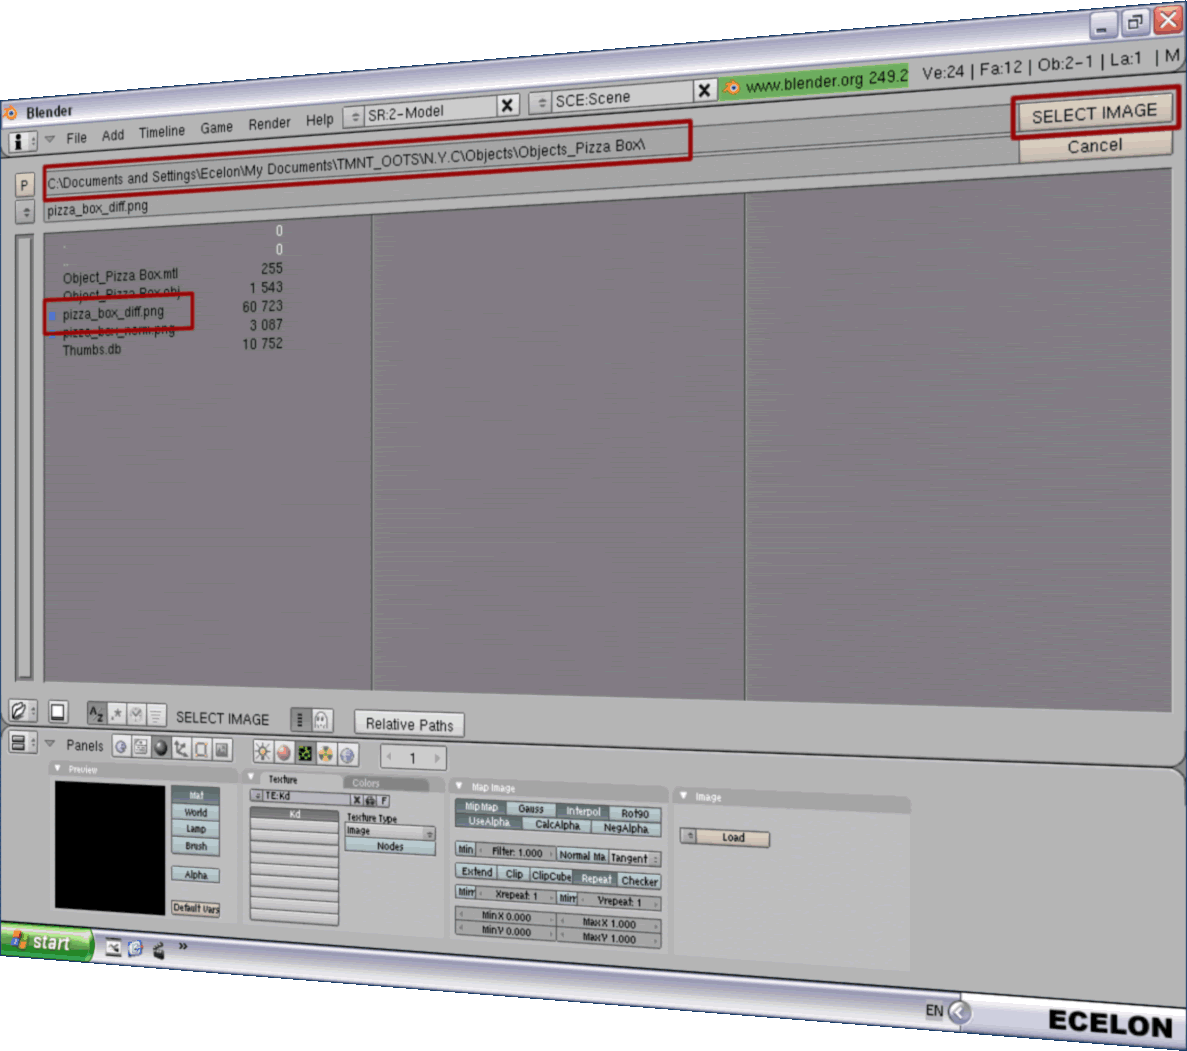The height and width of the screenshot is (1051, 1187).
Task: Open World buttons globe icon
Action: [x=347, y=755]
